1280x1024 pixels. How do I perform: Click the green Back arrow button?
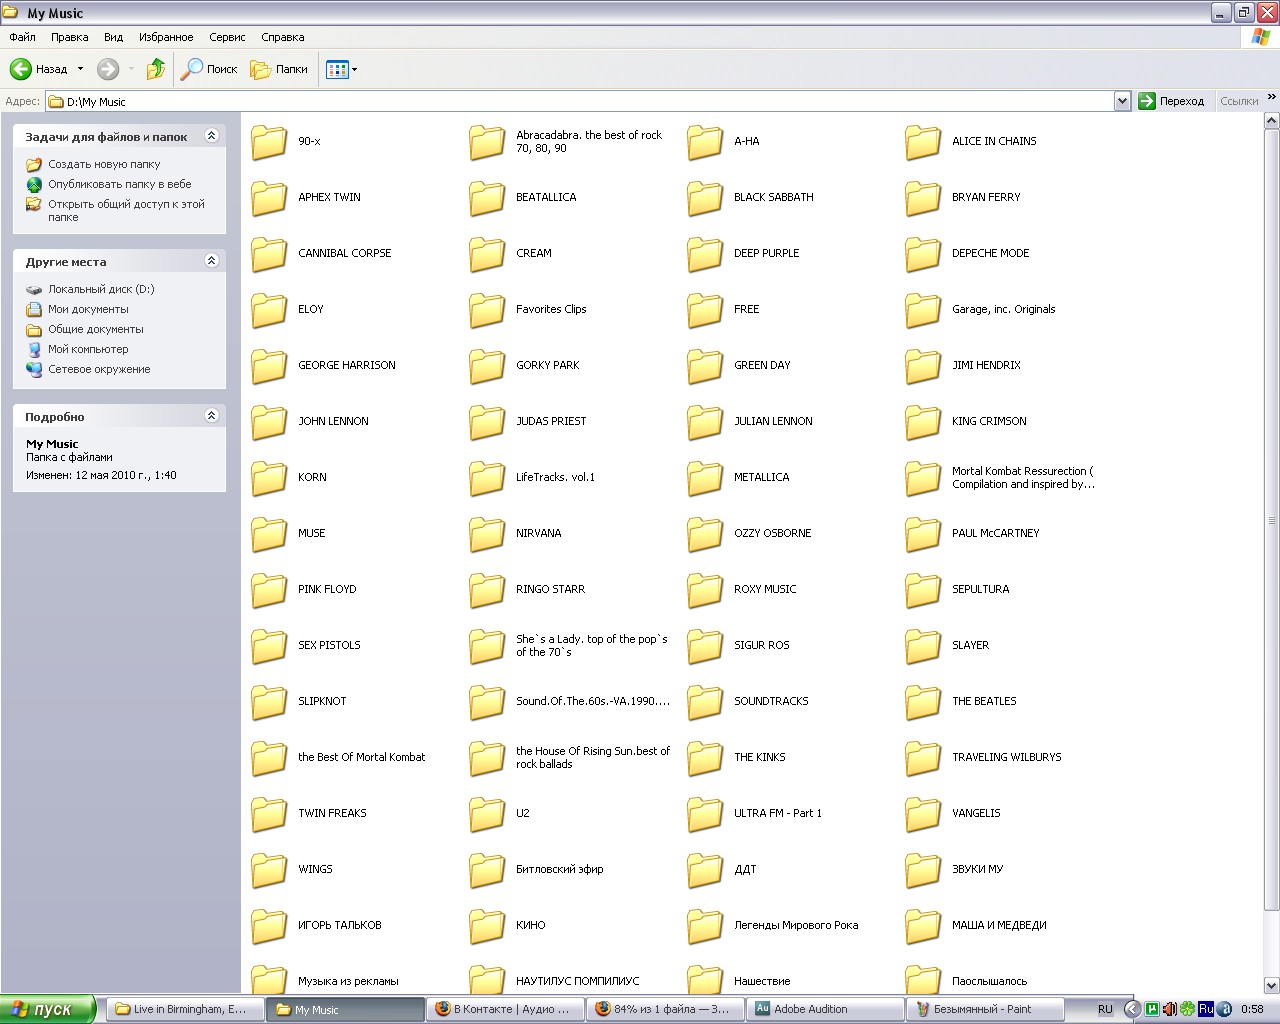(x=22, y=69)
